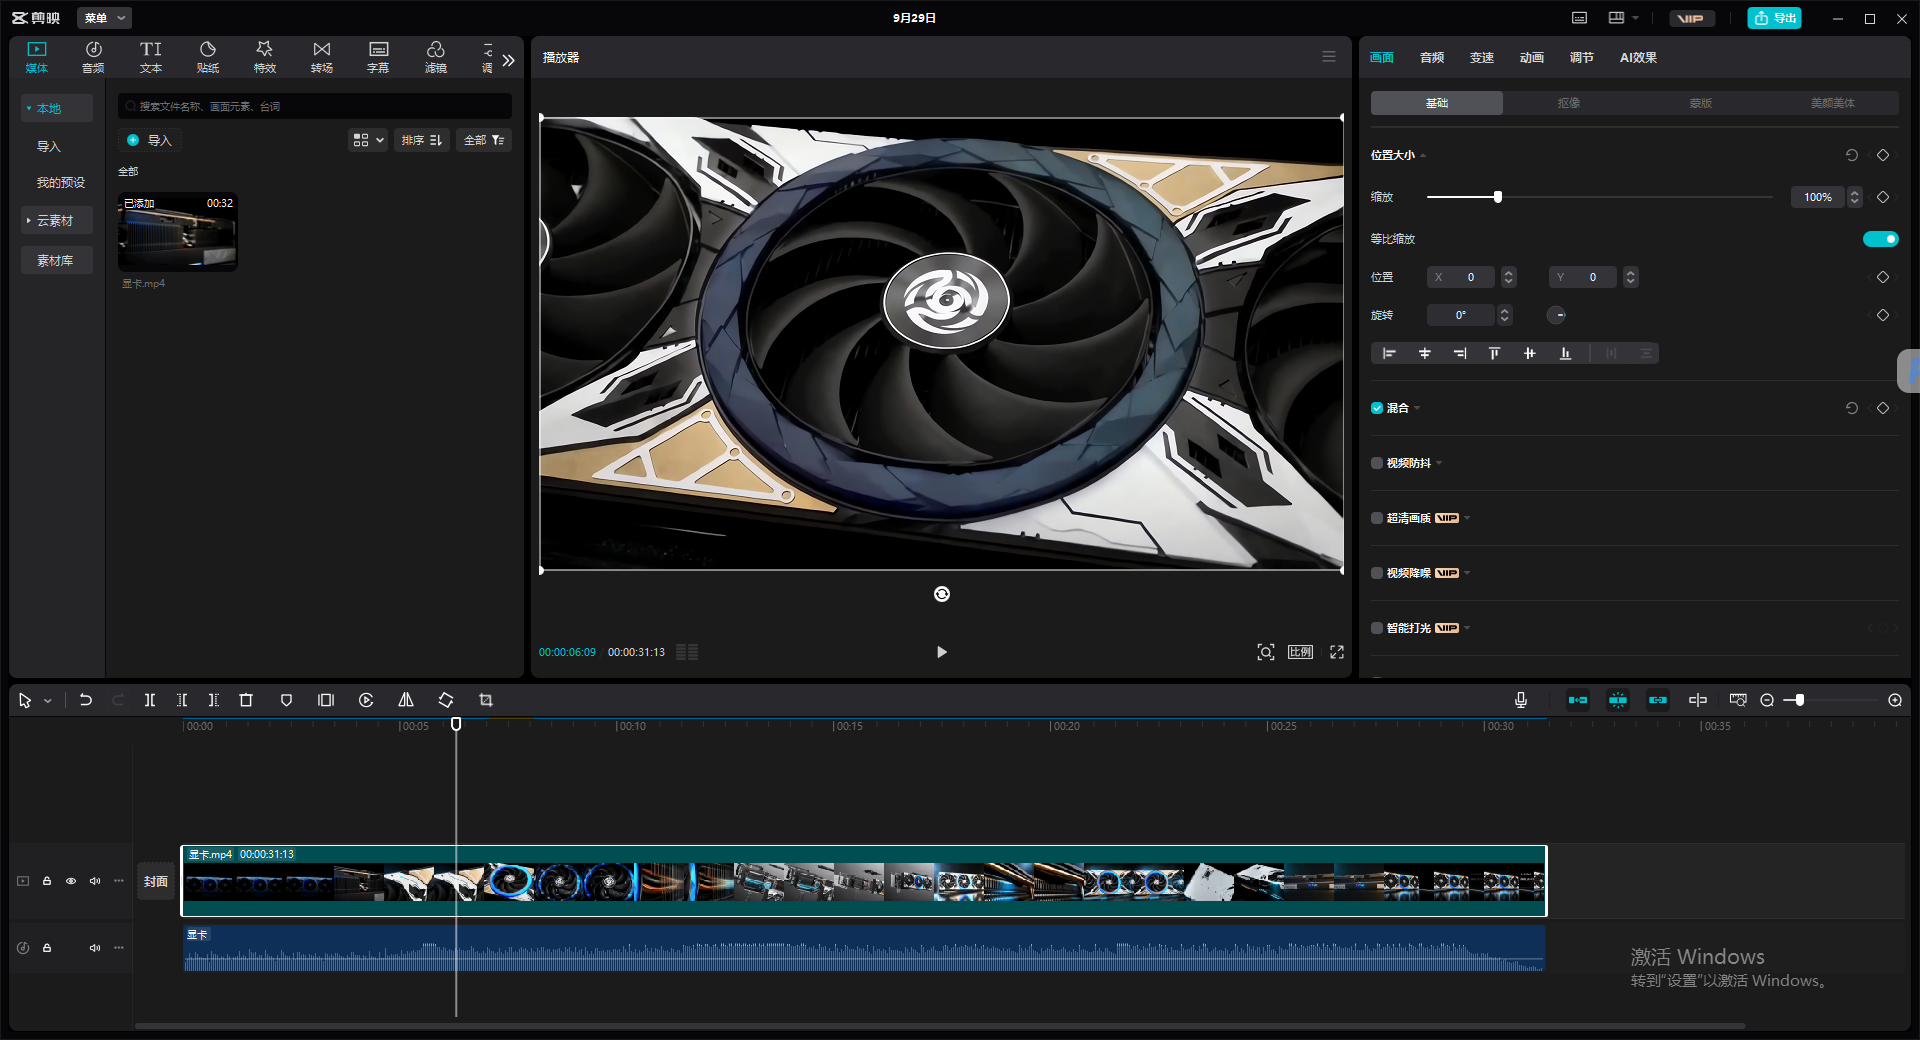The height and width of the screenshot is (1040, 1920).
Task: Open the 贴纸 stickers tab
Action: click(208, 57)
